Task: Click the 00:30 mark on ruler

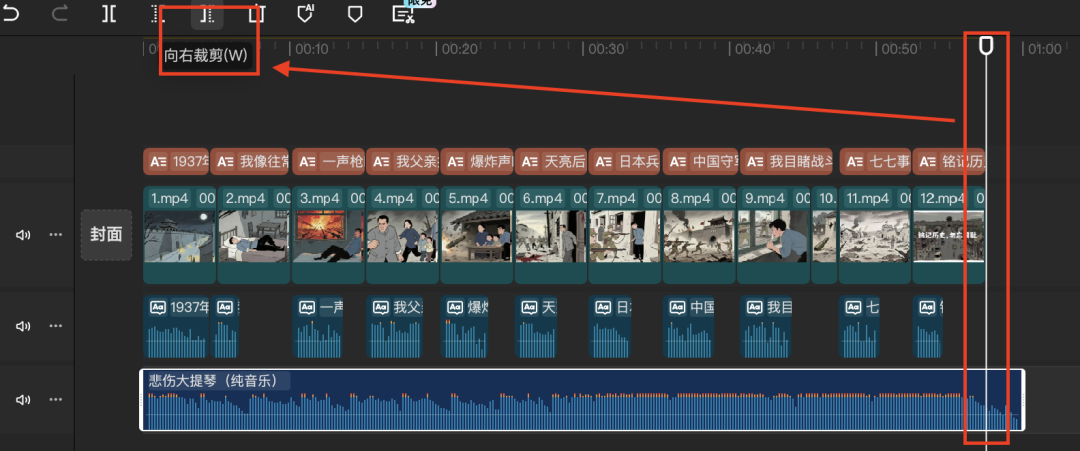Action: coord(606,49)
